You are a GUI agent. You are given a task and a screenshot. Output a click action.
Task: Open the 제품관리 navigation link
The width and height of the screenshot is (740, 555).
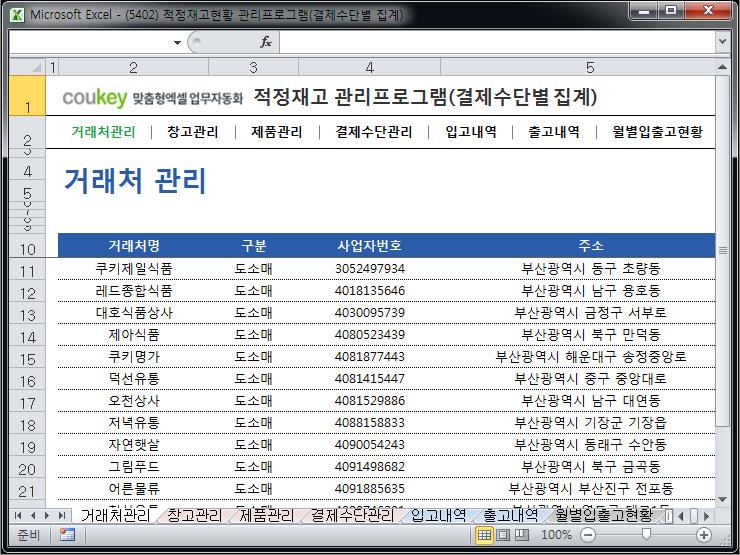277,132
